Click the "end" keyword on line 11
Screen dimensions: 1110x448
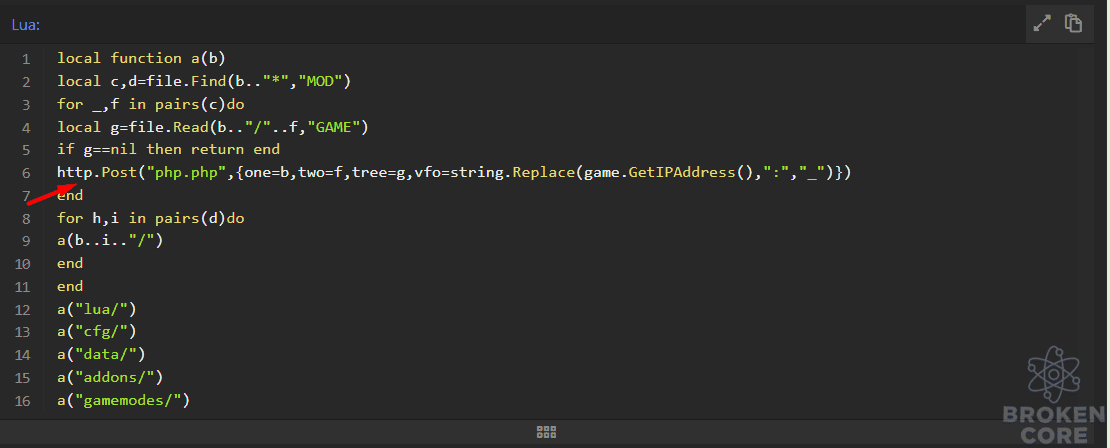[70, 286]
